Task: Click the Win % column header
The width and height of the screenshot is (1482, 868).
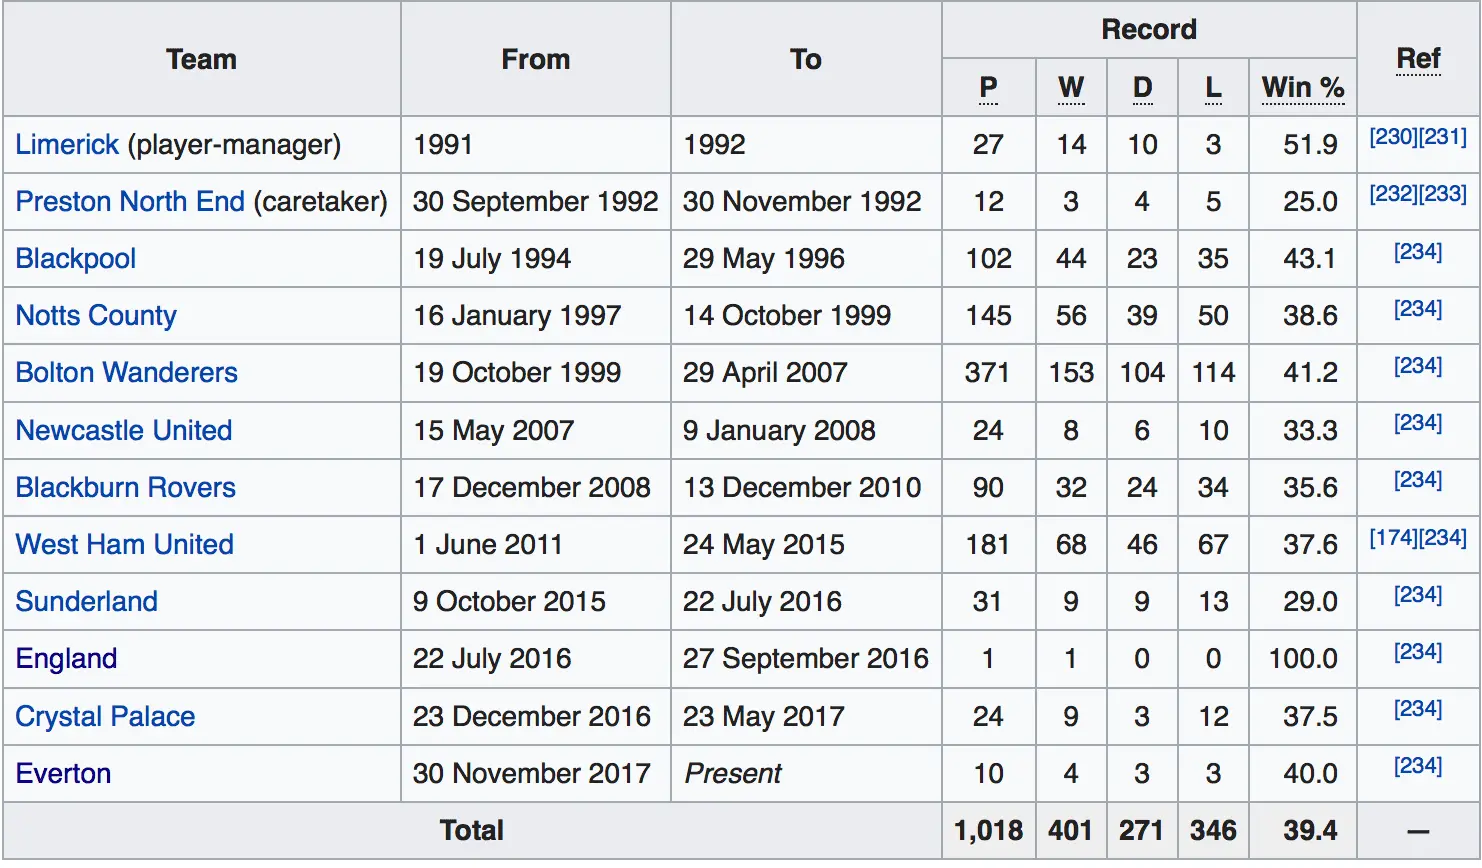Action: (x=1302, y=88)
